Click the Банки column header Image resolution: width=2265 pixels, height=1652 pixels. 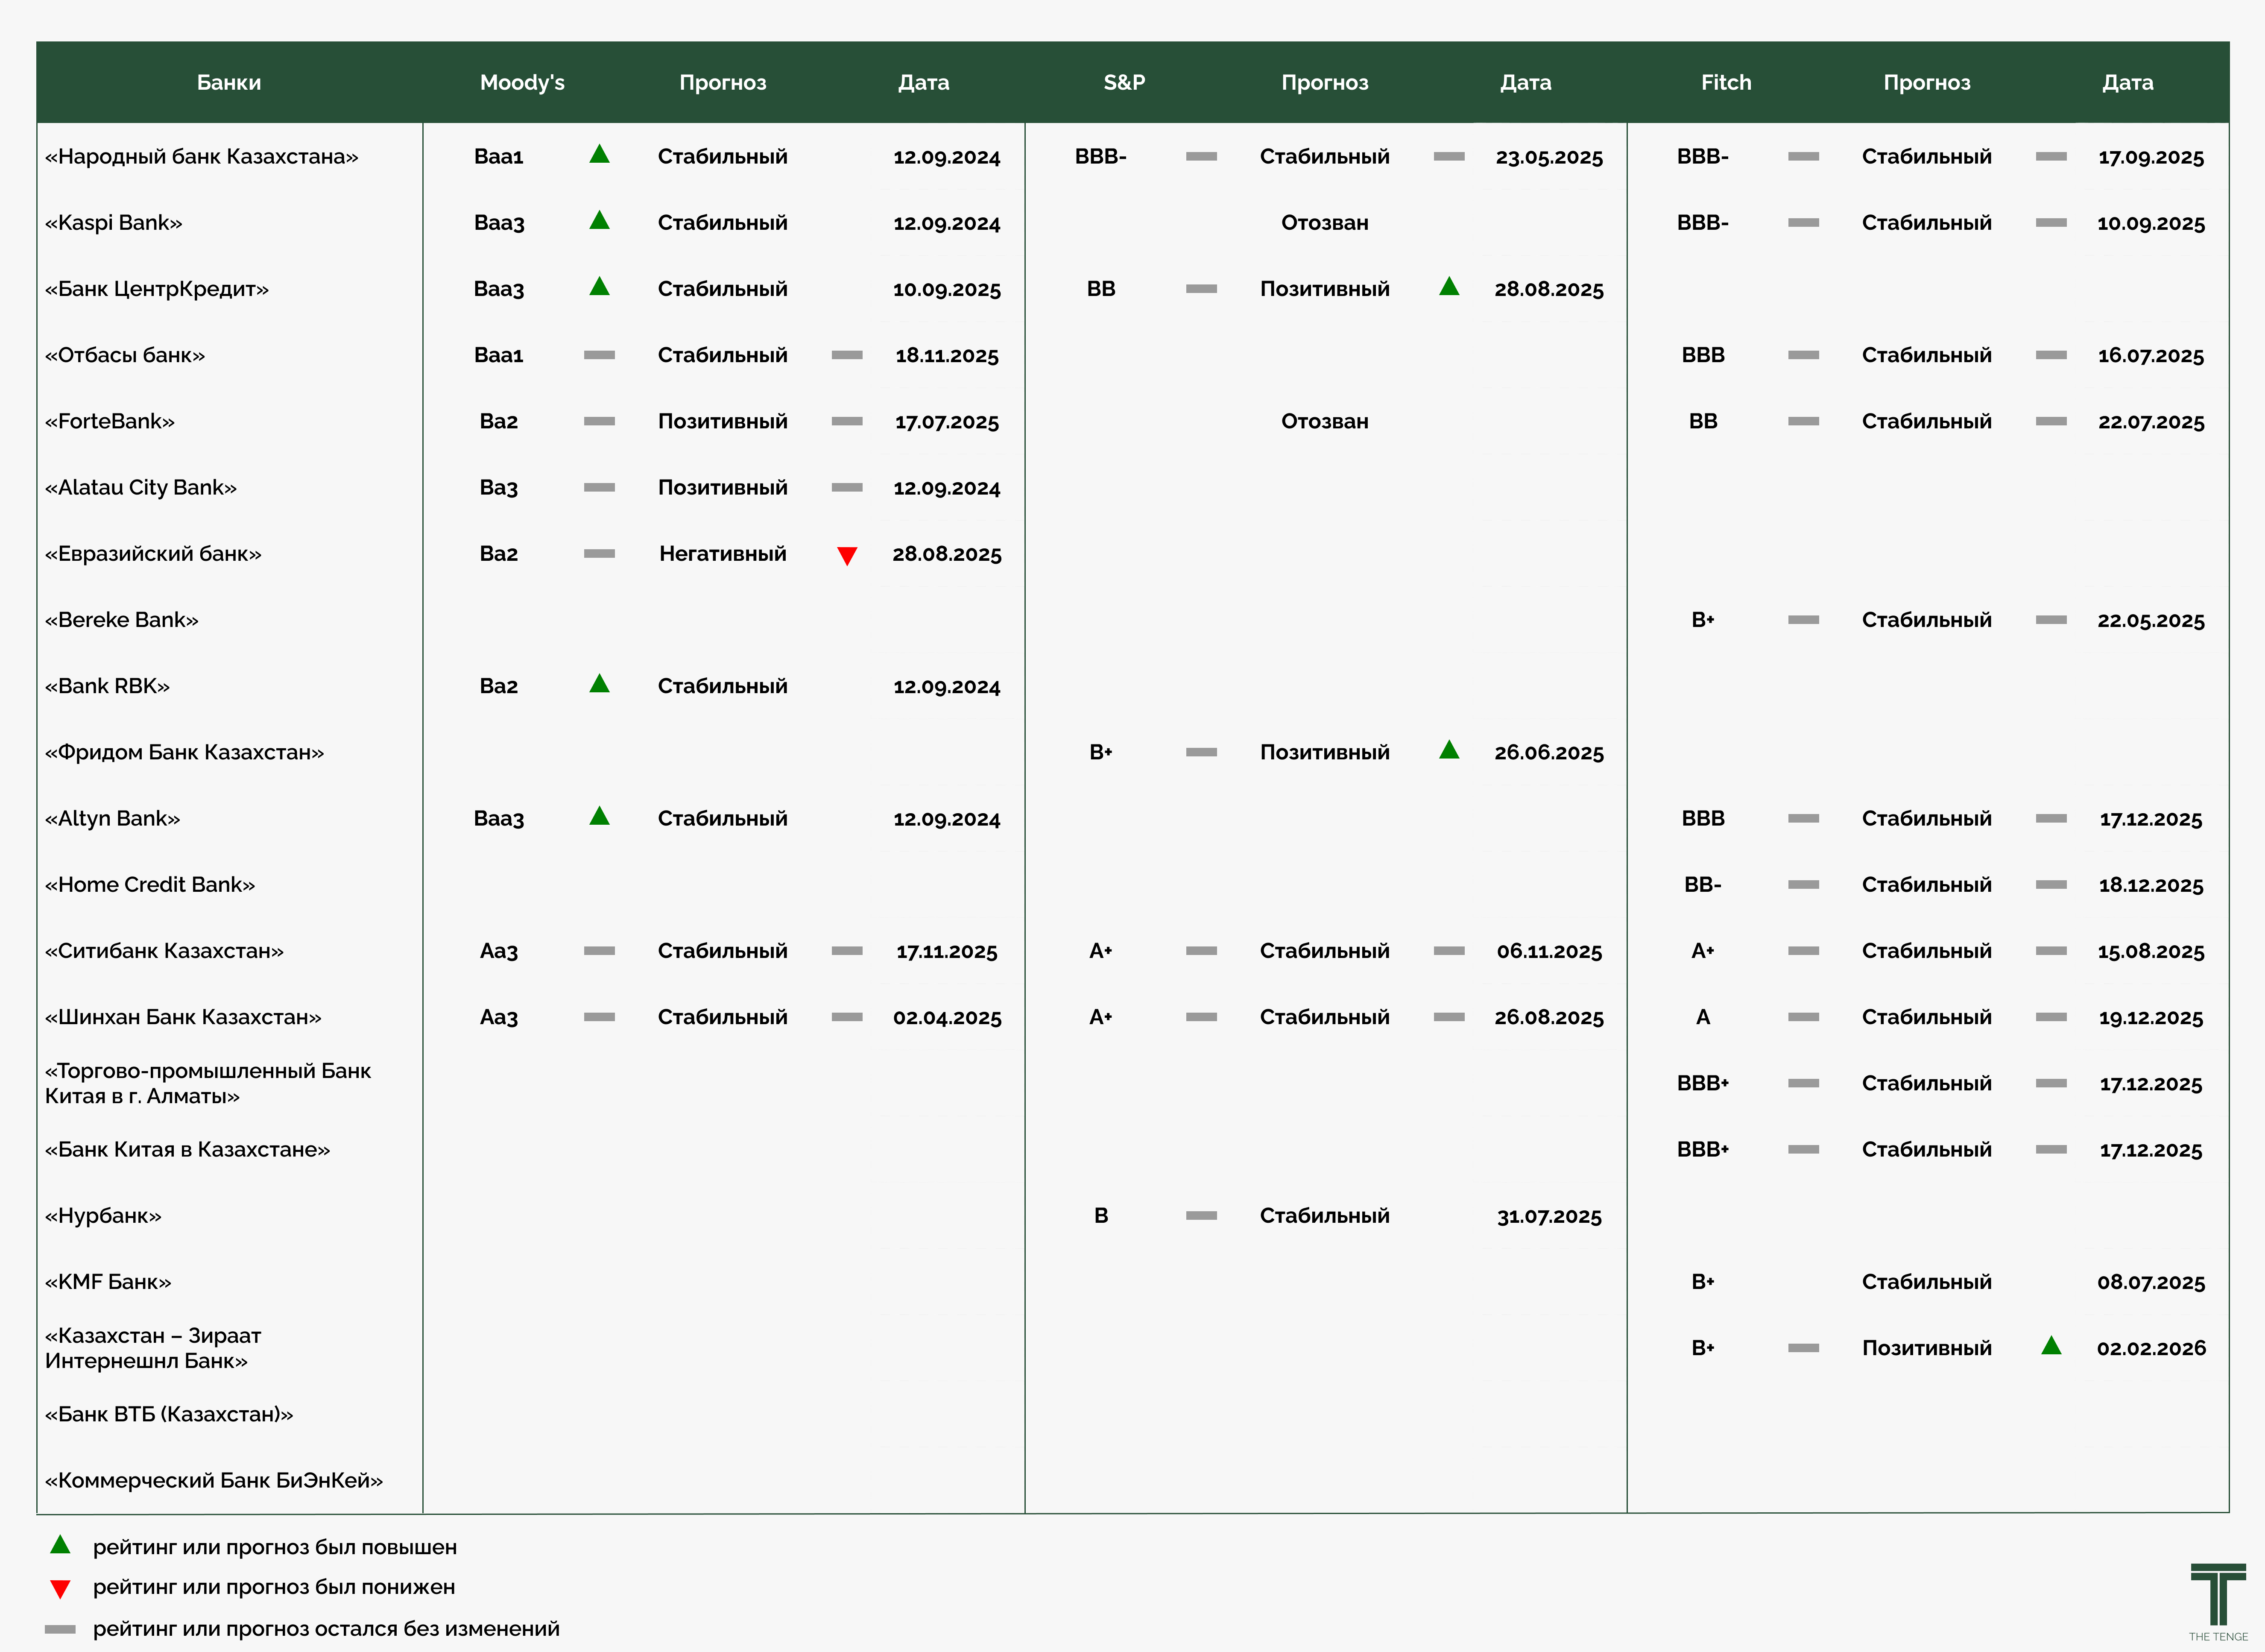[229, 82]
